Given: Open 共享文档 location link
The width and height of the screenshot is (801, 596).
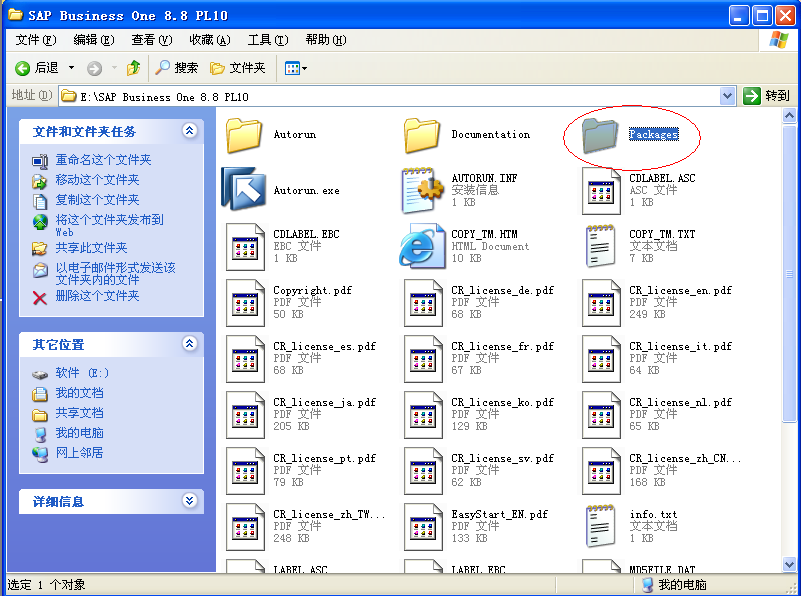Looking at the screenshot, I should (x=79, y=413).
